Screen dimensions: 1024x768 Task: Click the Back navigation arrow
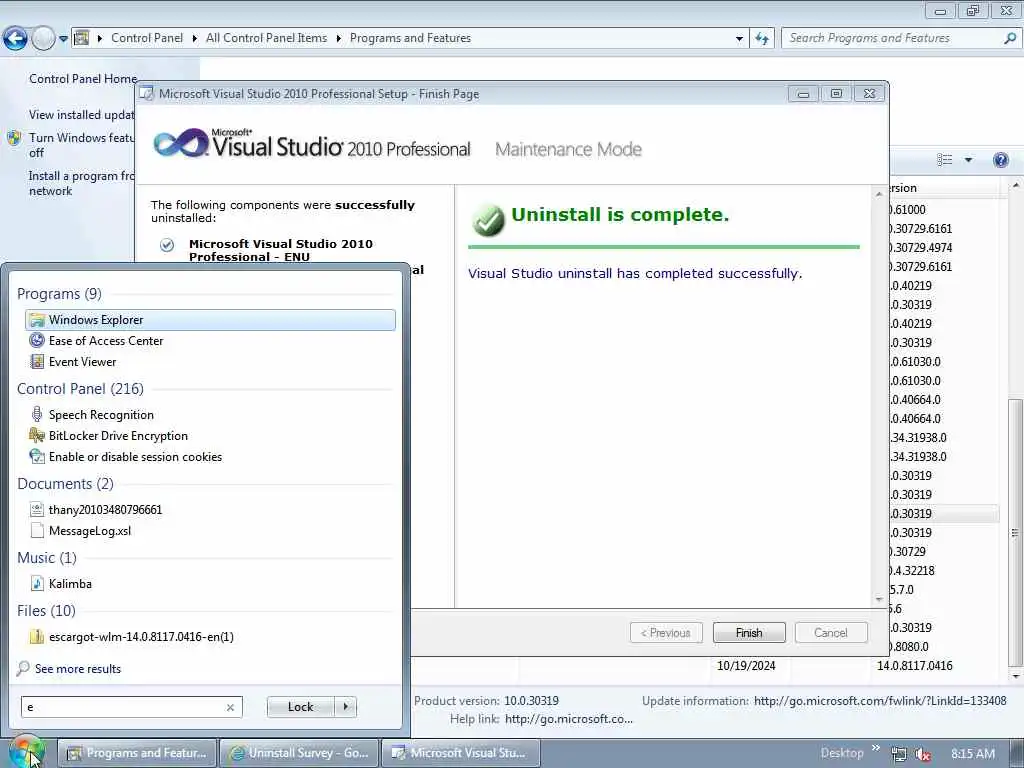[15, 39]
